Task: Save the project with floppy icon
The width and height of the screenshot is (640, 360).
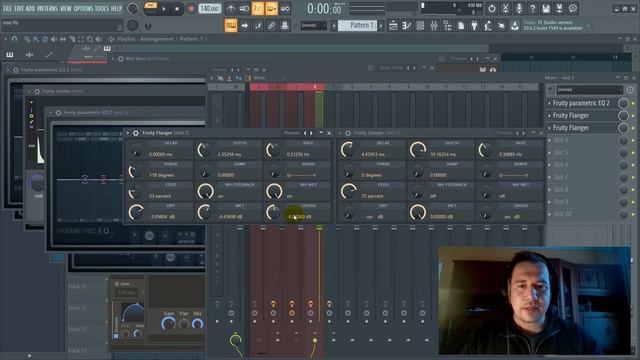Action: point(546,8)
